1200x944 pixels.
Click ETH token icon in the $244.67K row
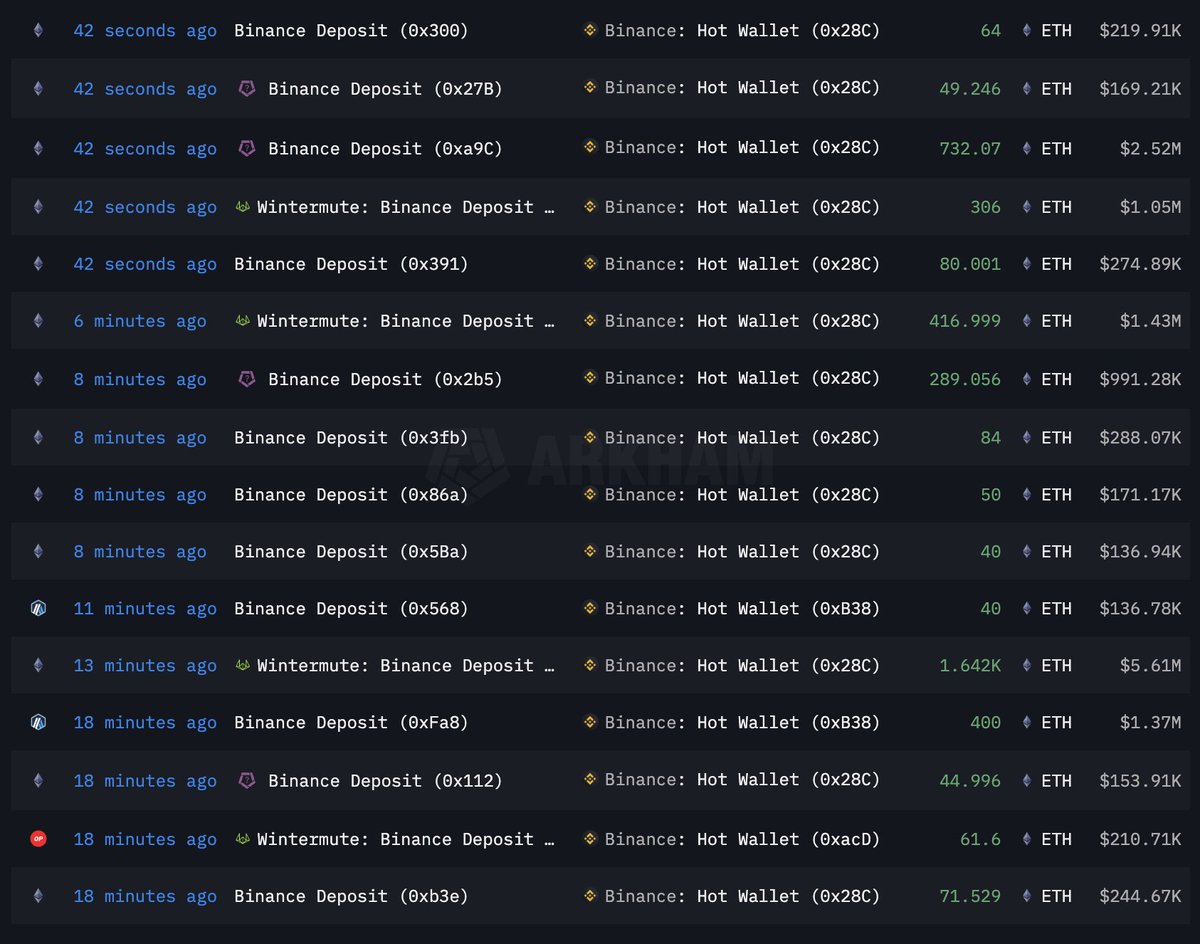click(1026, 896)
